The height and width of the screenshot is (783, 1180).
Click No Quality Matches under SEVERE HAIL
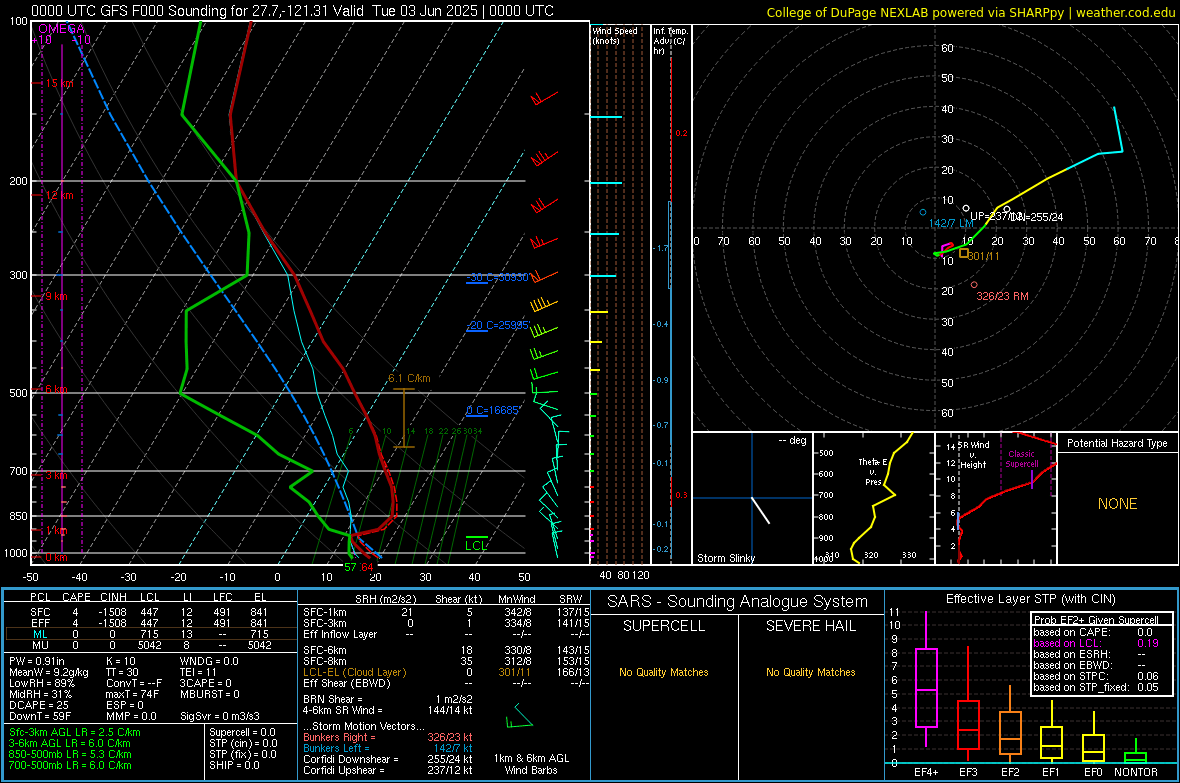tap(810, 672)
